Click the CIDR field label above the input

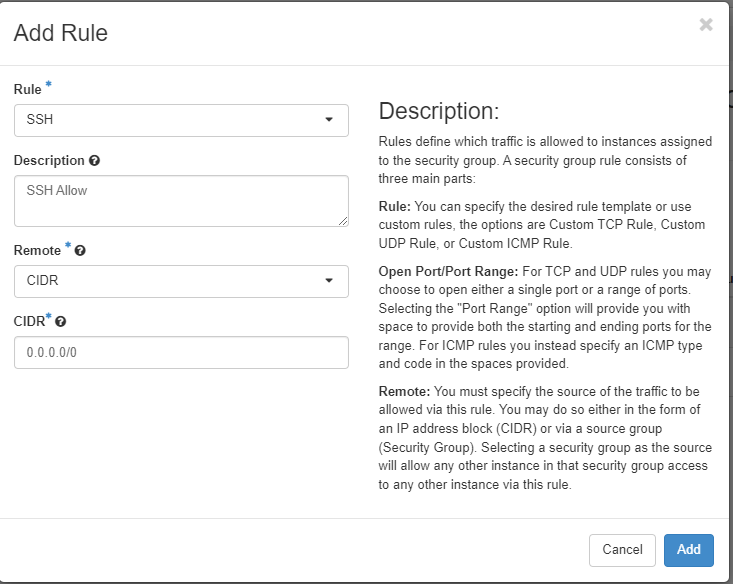(29, 321)
